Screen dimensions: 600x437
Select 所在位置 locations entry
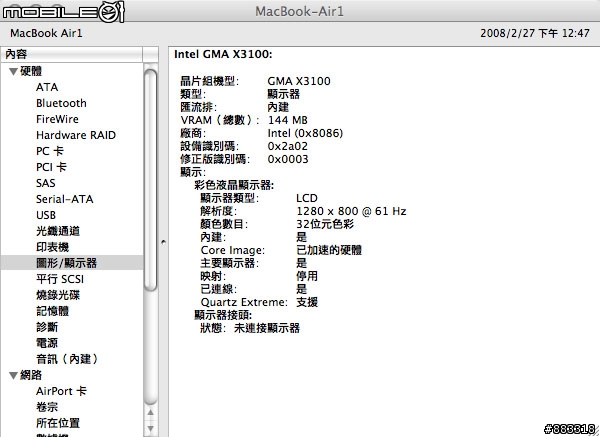coord(58,423)
